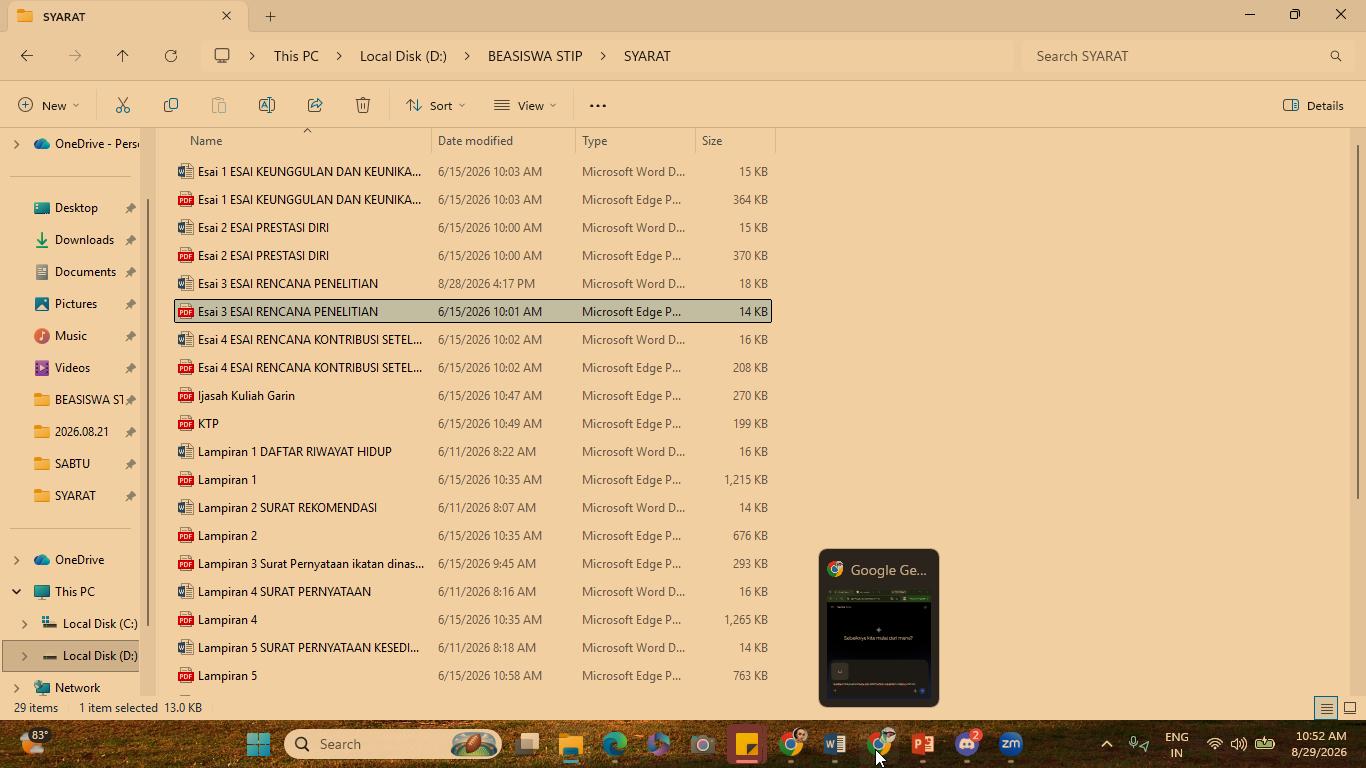Open the View dropdown
The image size is (1366, 768).
[x=525, y=105]
